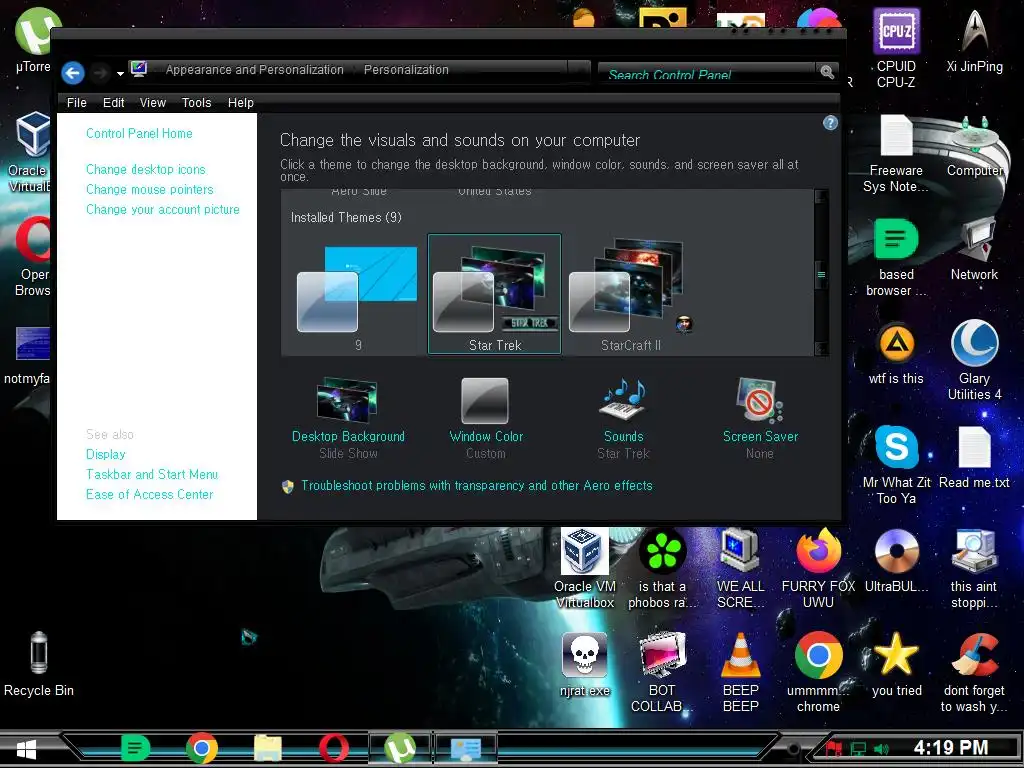Open Change your account picture link
1024x768 pixels.
[163, 210]
